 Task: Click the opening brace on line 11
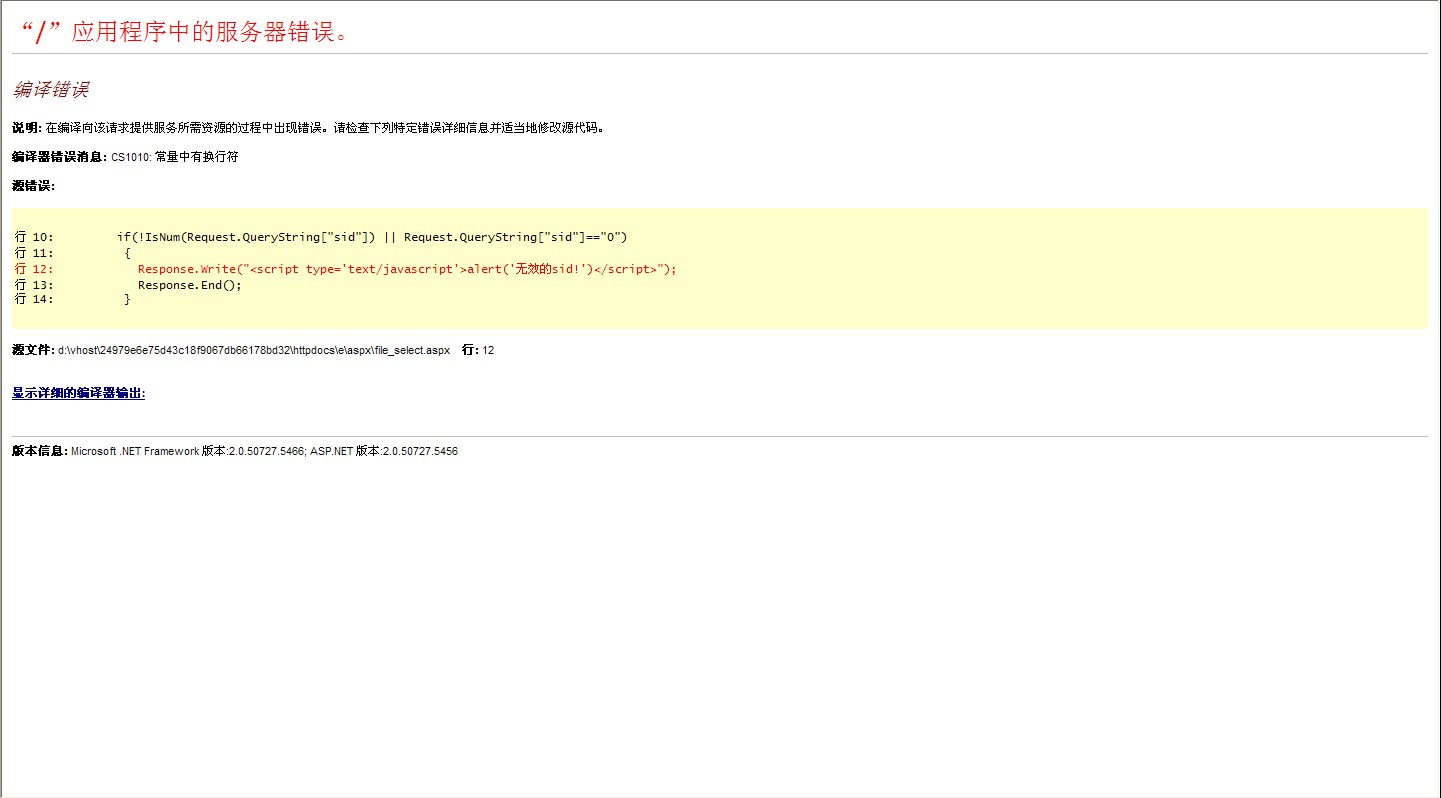pyautogui.click(x=127, y=253)
